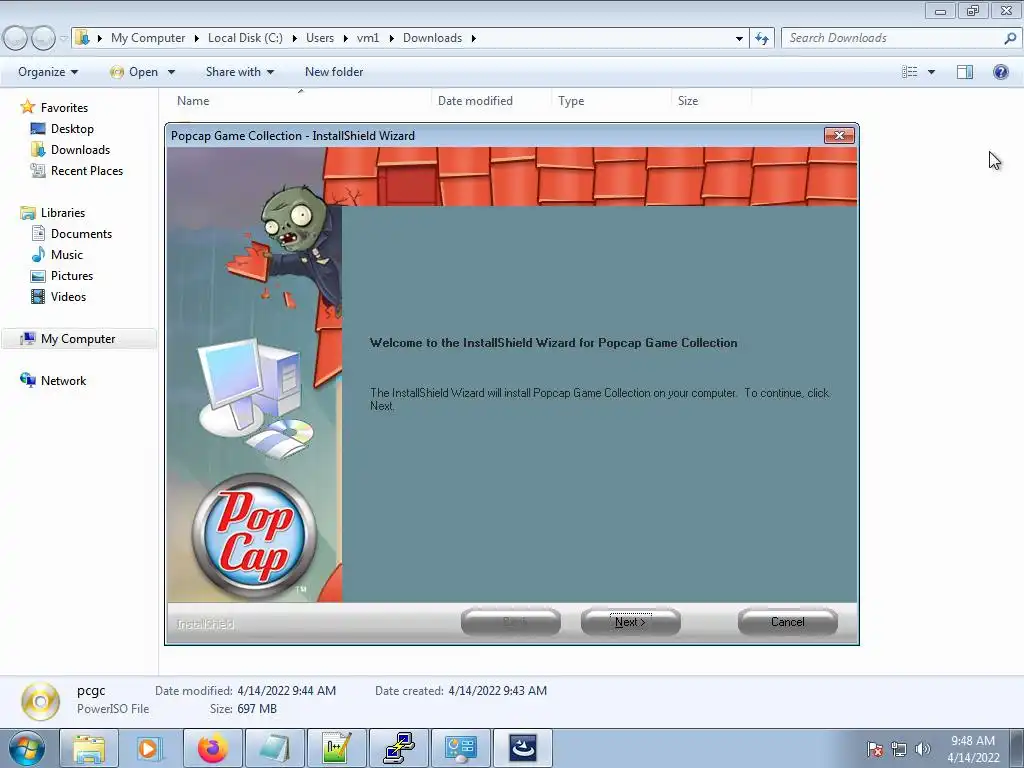Create a New folder

click(x=334, y=72)
